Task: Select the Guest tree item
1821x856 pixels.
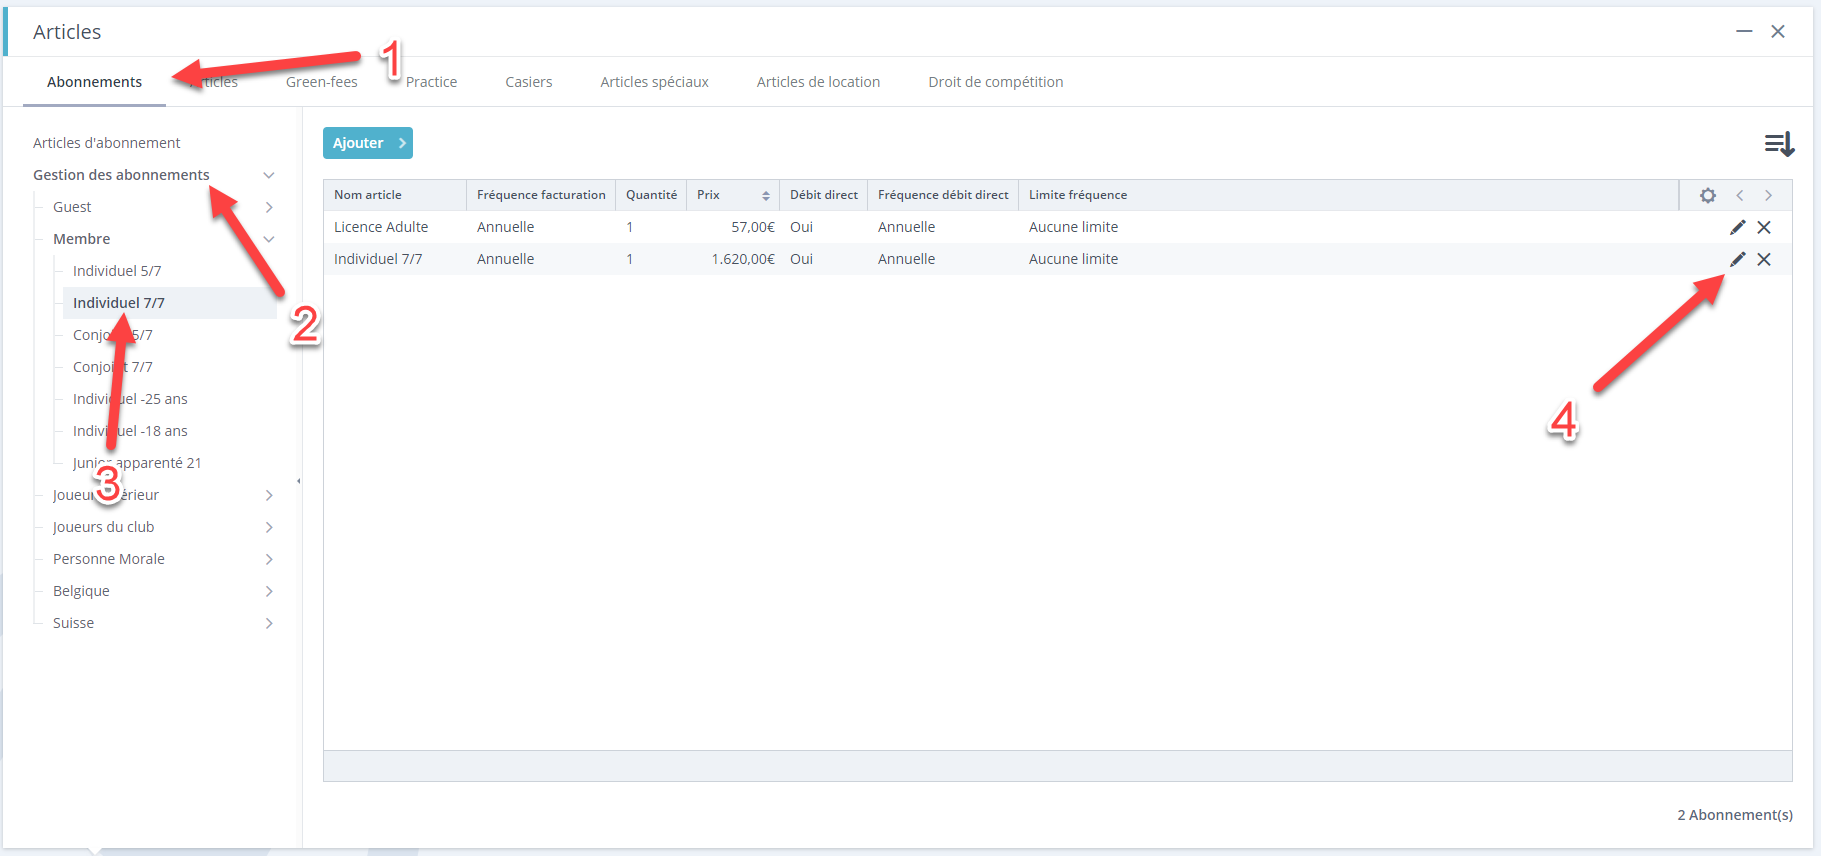Action: pyautogui.click(x=72, y=207)
